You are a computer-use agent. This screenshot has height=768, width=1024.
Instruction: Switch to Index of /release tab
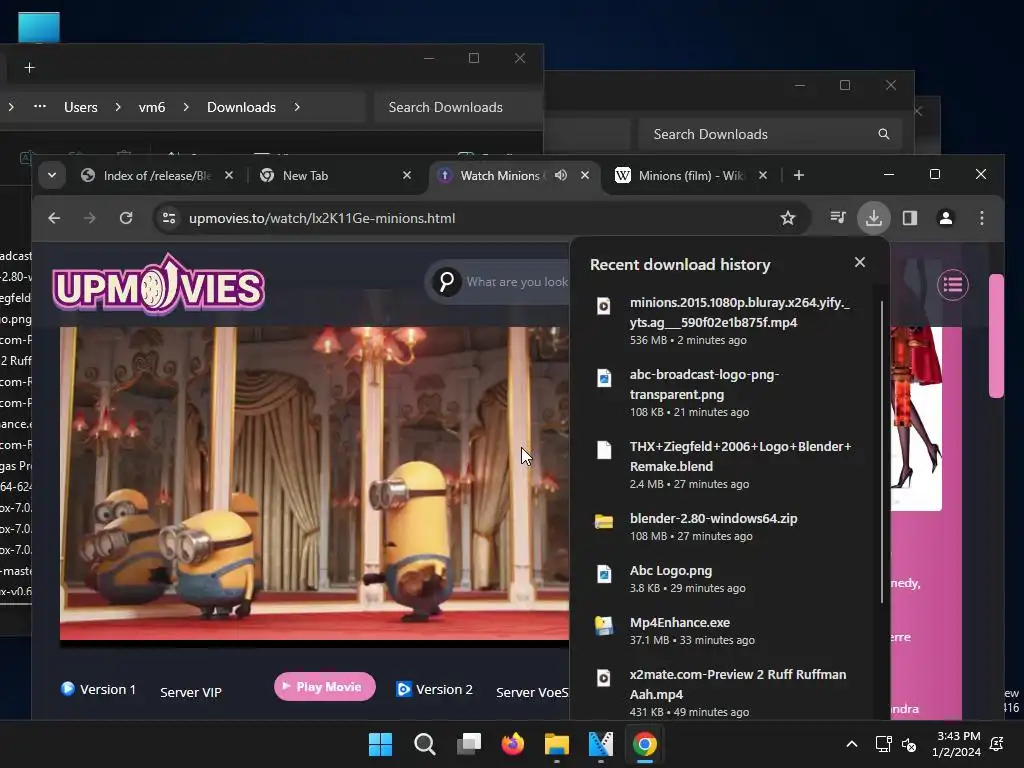(157, 175)
